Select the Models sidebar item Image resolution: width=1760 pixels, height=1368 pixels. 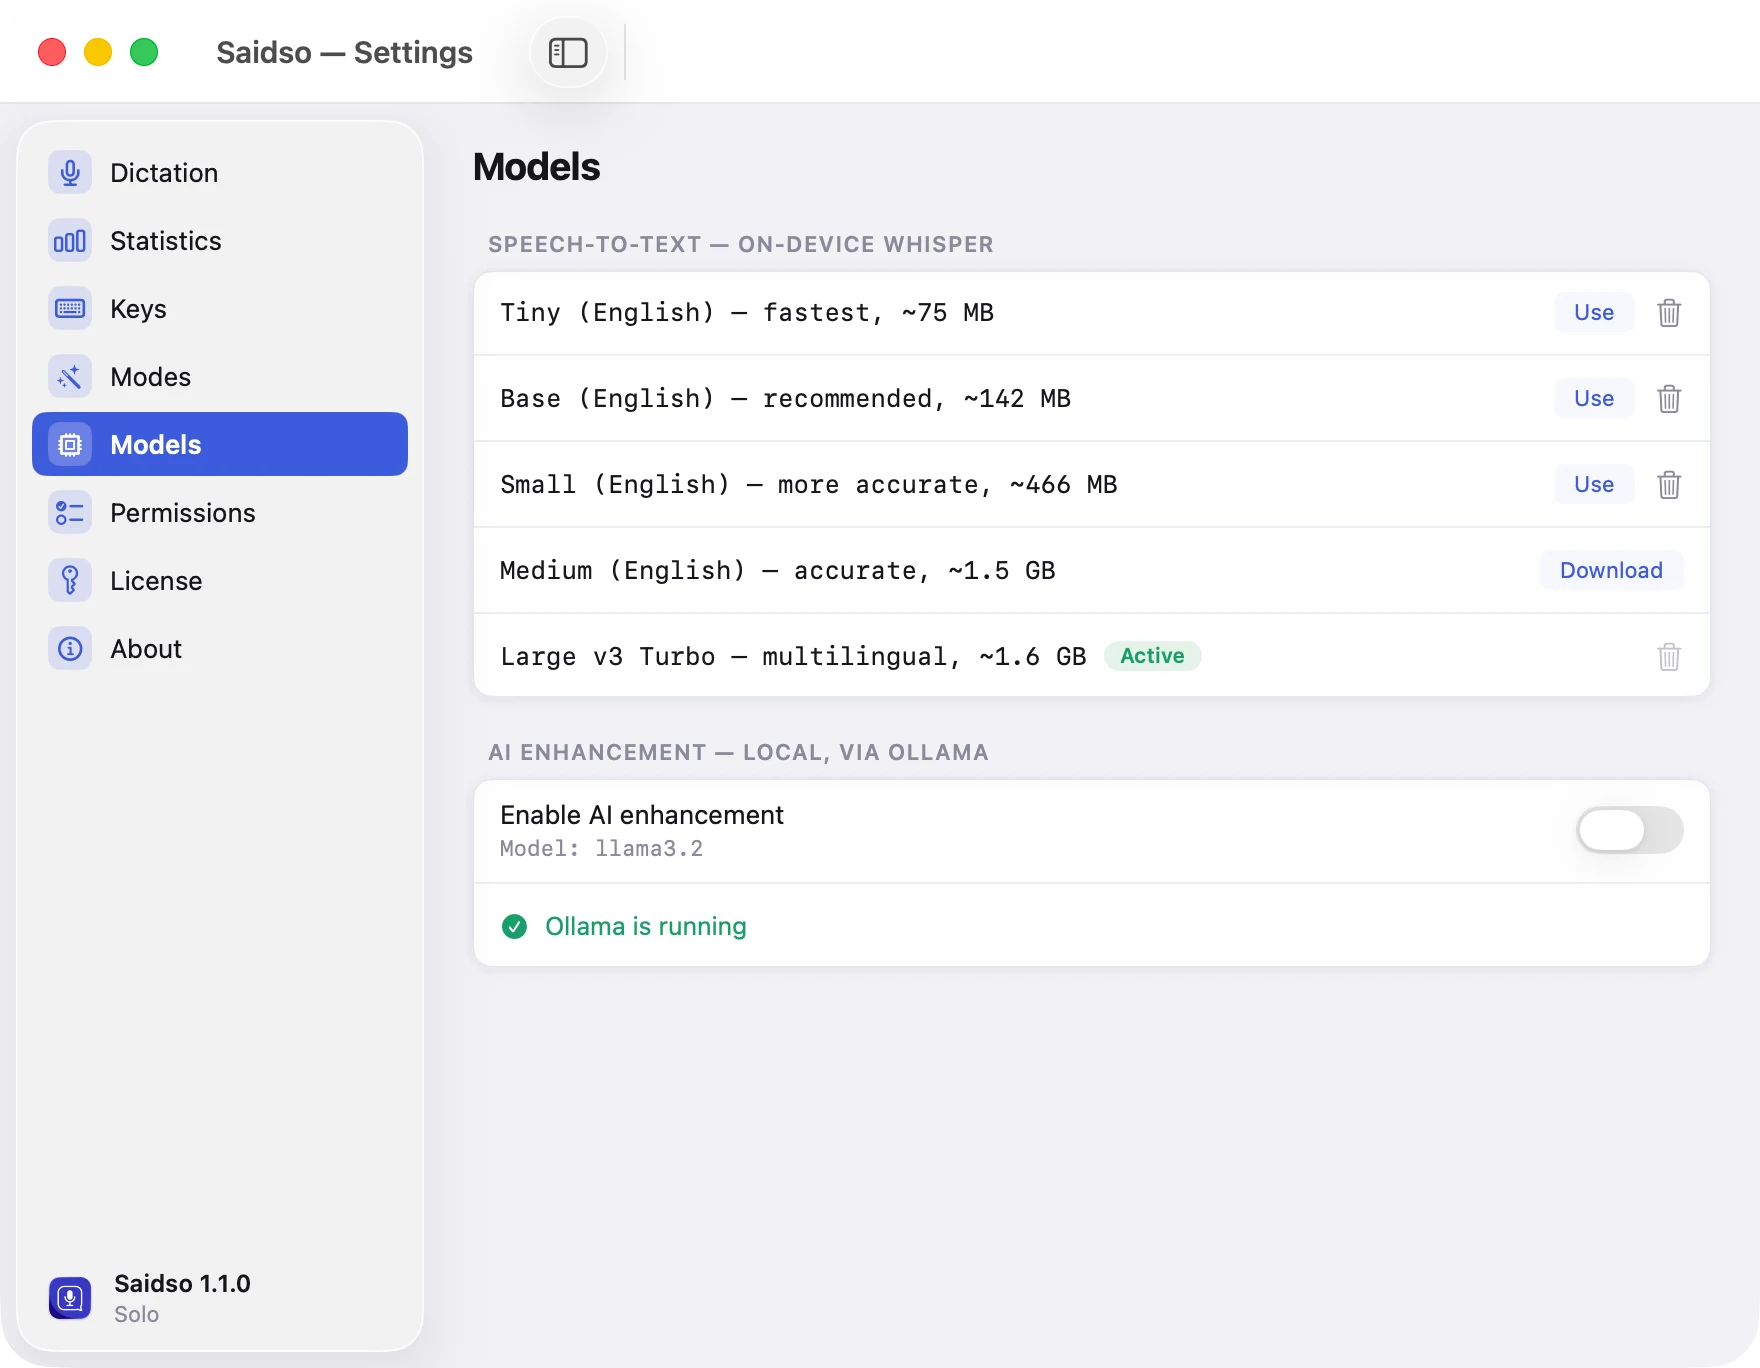click(220, 445)
